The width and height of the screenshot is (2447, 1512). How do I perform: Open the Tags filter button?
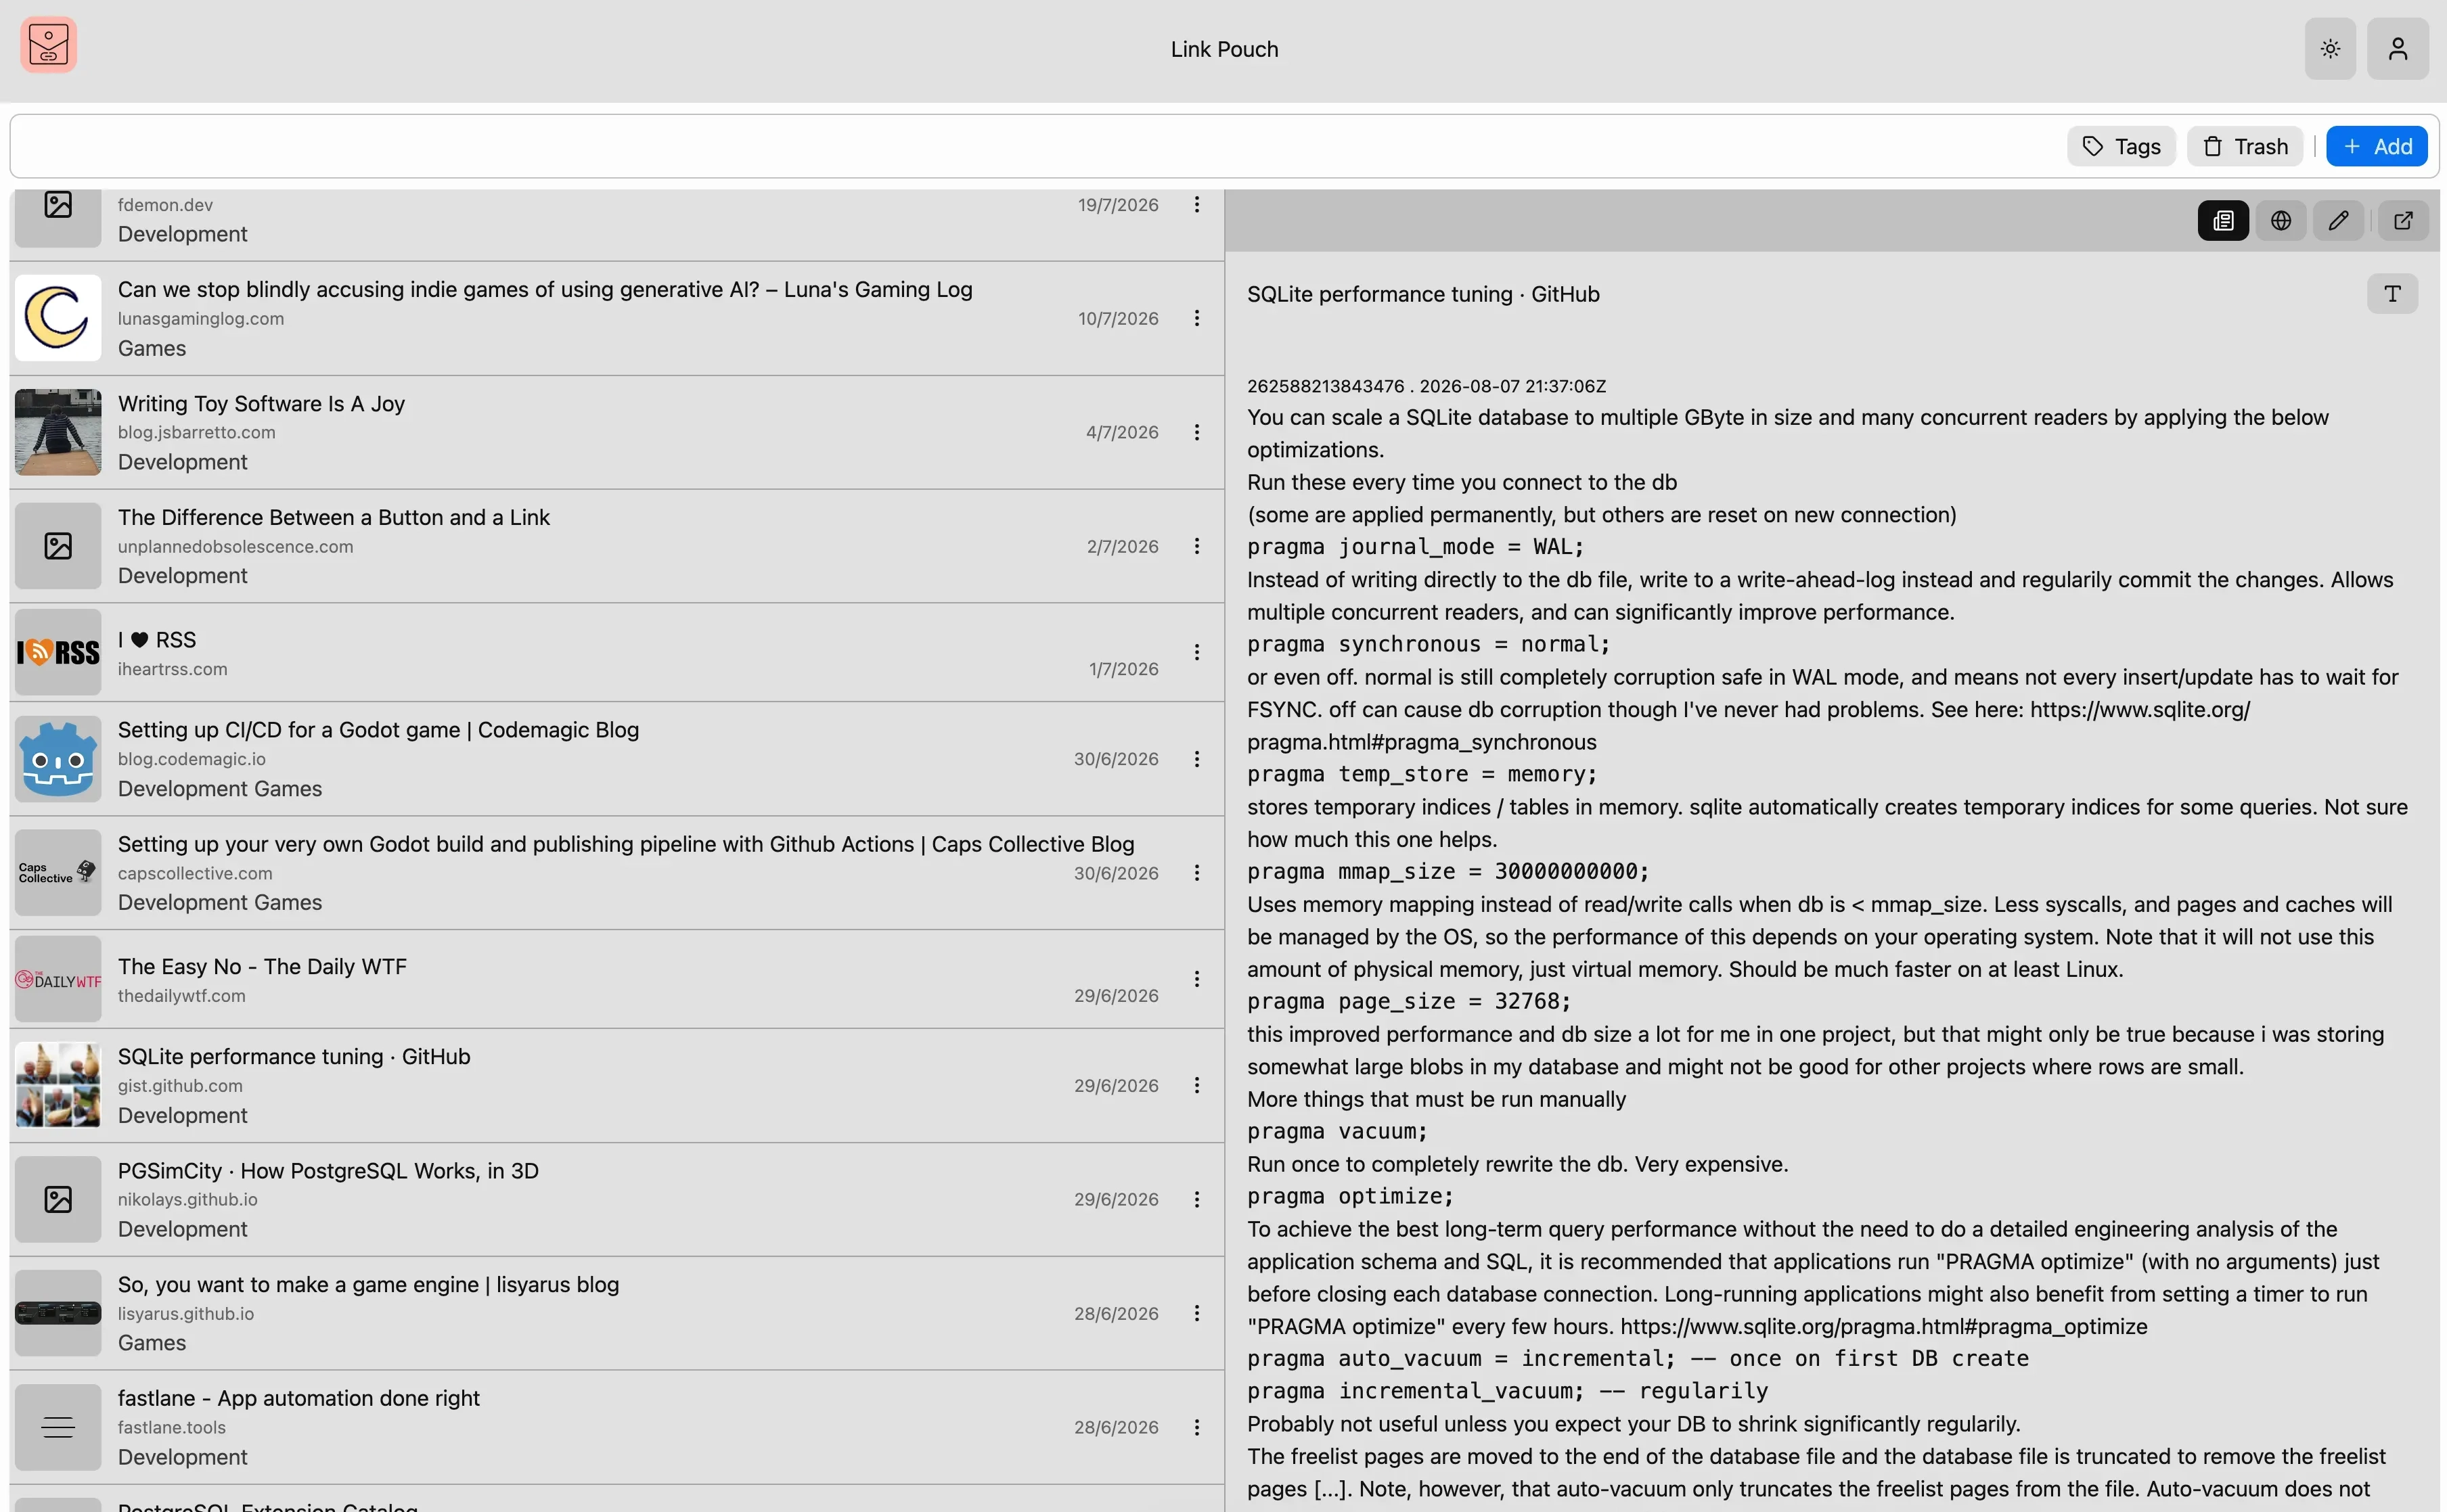coord(2121,147)
